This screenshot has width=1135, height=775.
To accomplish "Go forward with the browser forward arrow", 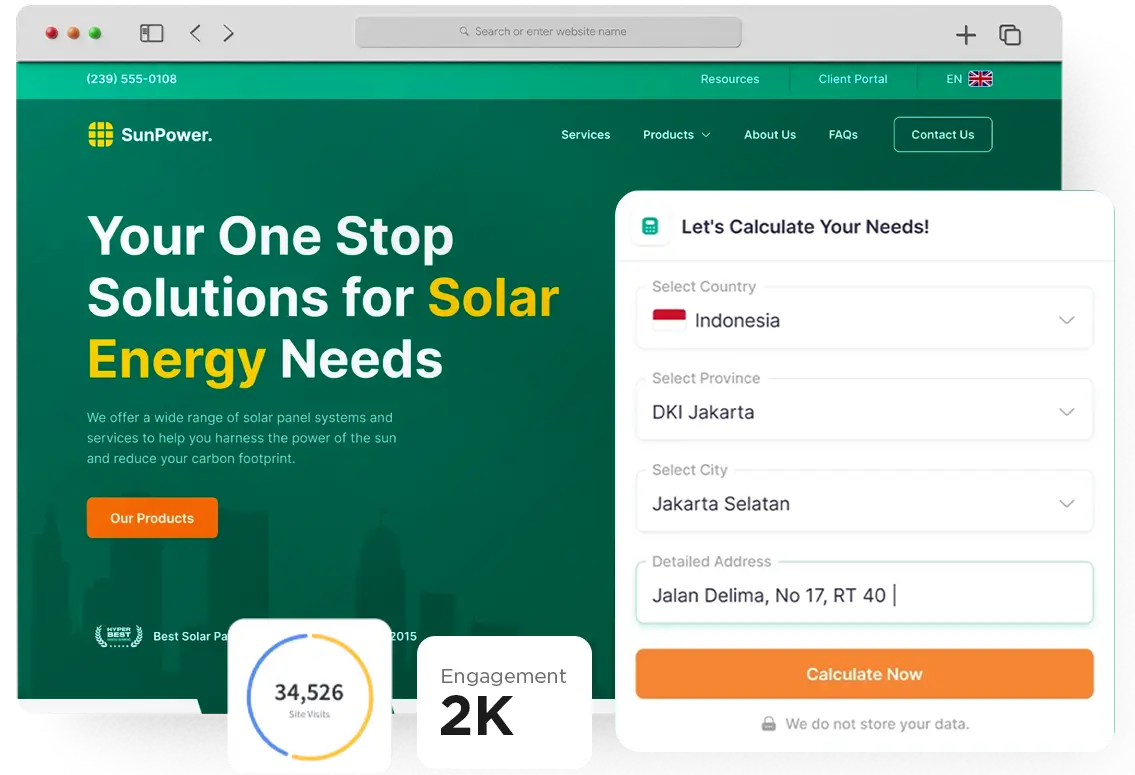I will point(228,33).
